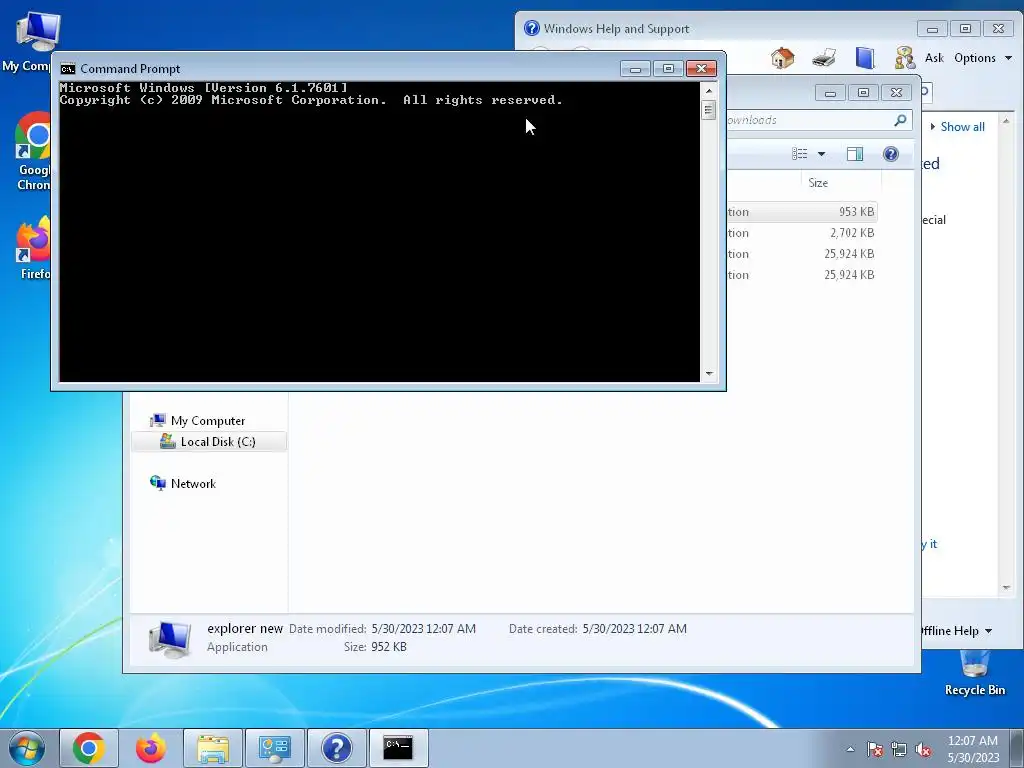Open the Recycle Bin desktop icon

click(974, 673)
